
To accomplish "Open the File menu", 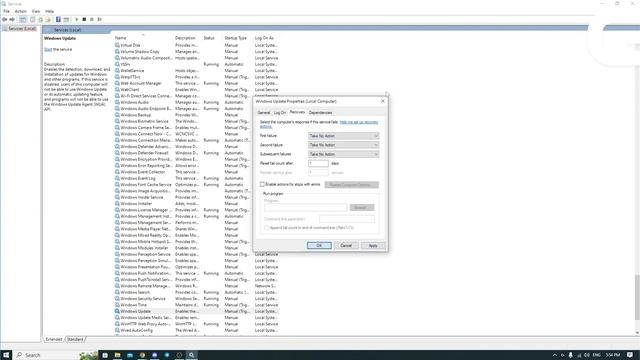I will [7, 11].
